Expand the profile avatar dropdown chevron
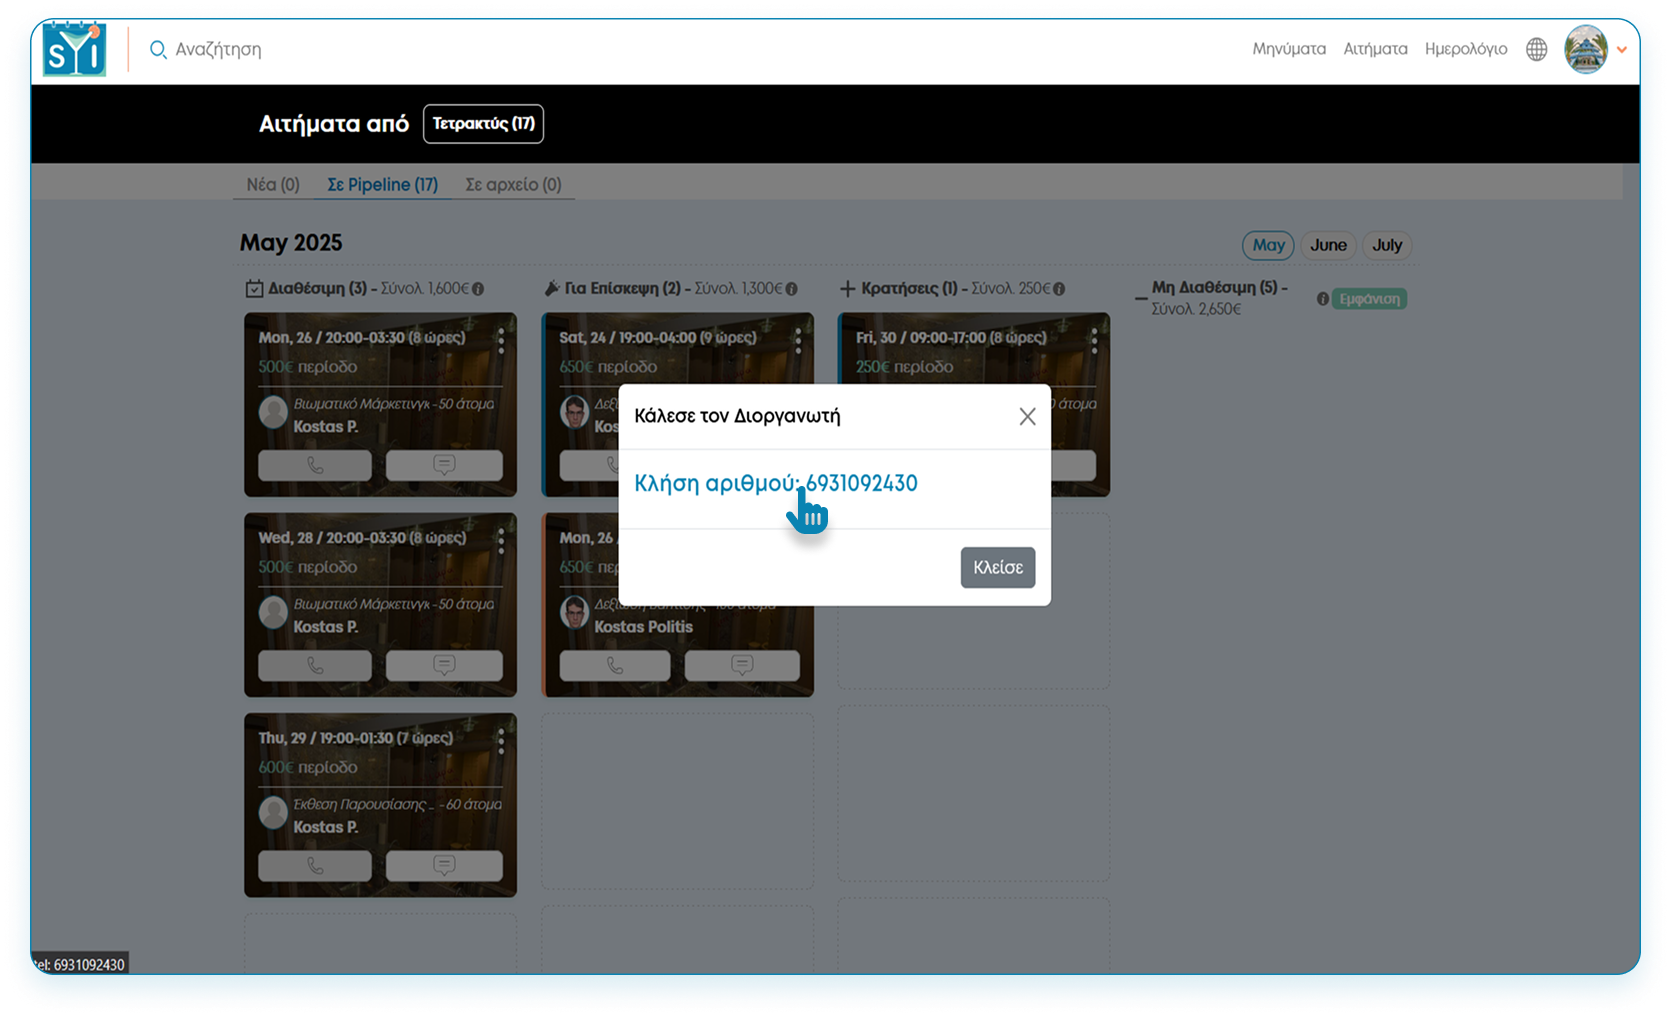The width and height of the screenshot is (1671, 1017). pos(1623,49)
